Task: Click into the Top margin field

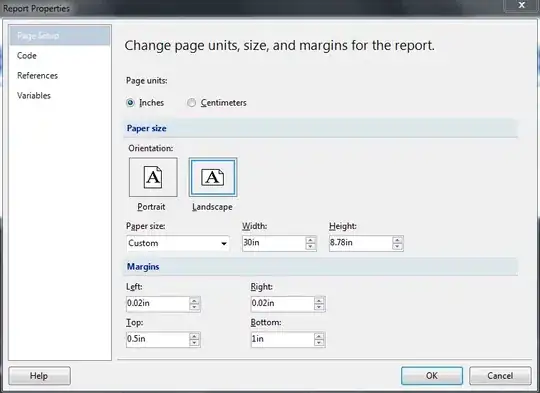Action: point(158,339)
